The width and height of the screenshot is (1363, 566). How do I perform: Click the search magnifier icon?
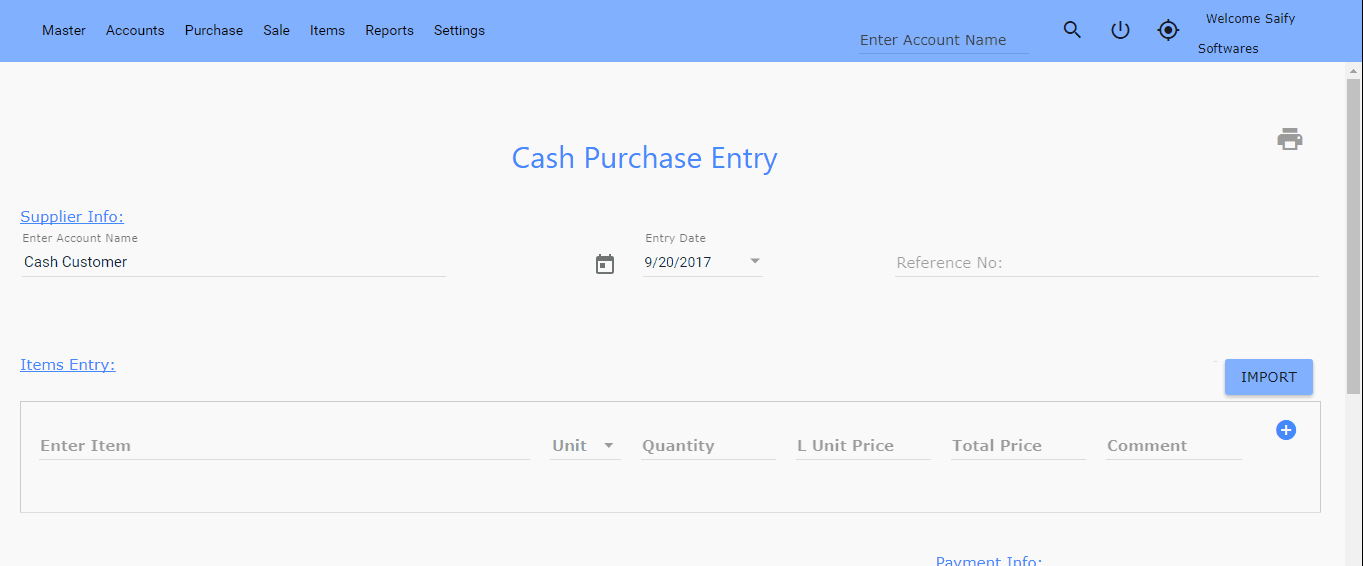[1072, 30]
